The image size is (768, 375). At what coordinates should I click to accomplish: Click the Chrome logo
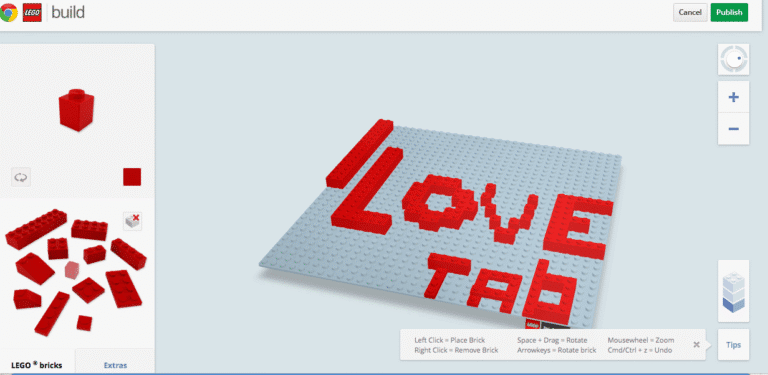coord(9,13)
